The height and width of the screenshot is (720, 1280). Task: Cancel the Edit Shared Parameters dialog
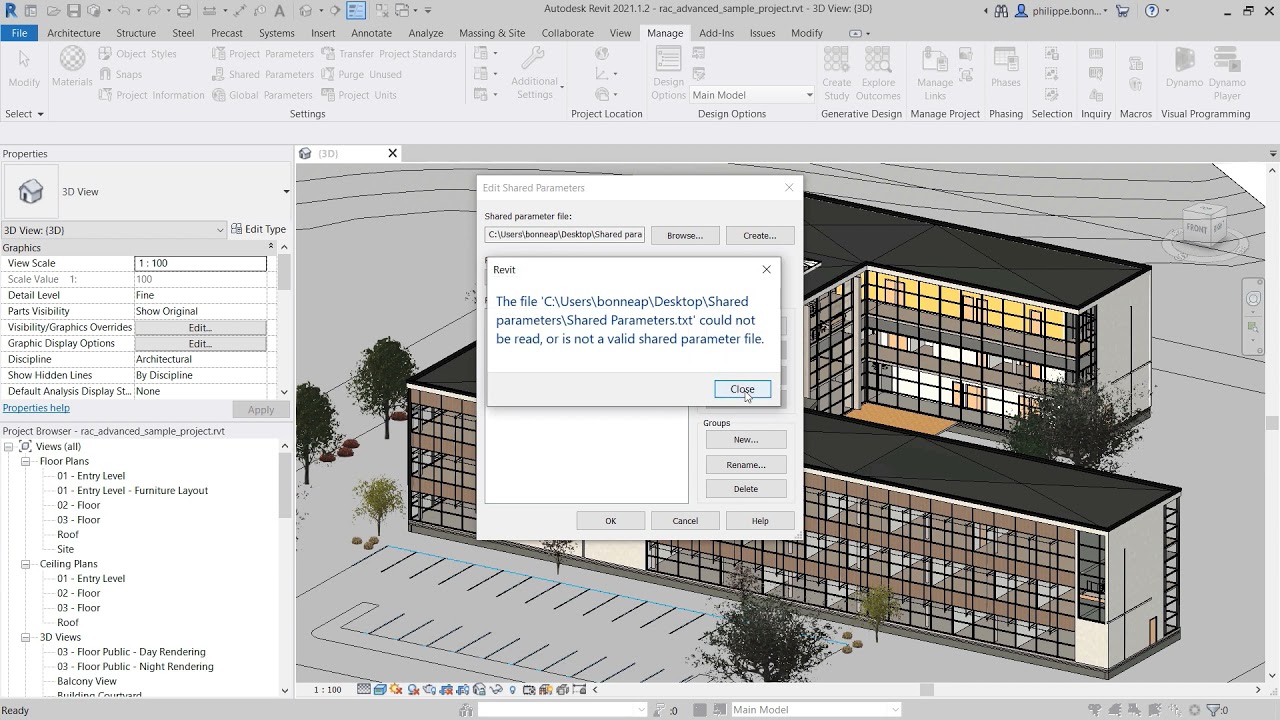(685, 521)
